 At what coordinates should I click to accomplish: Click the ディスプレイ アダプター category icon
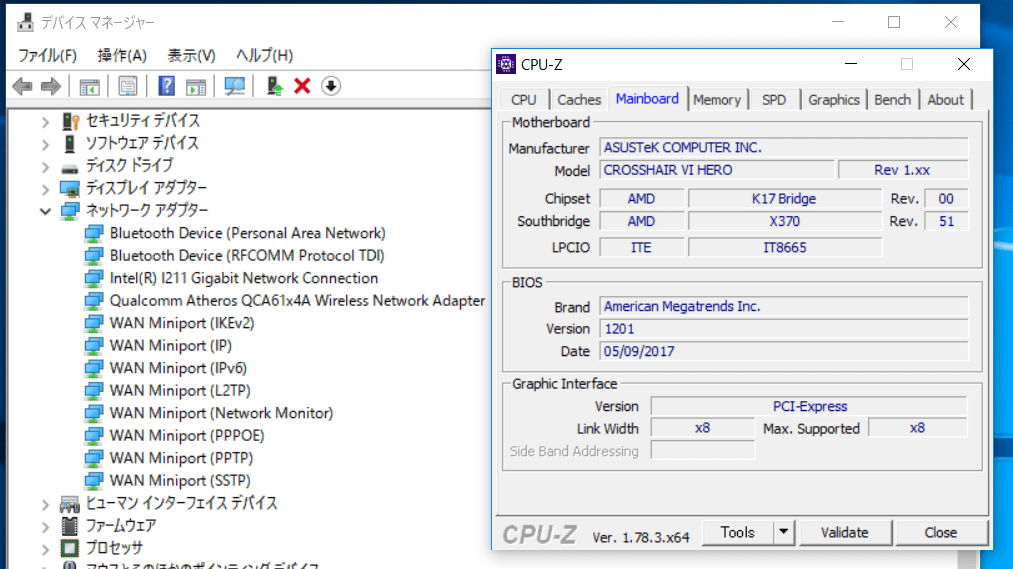70,189
